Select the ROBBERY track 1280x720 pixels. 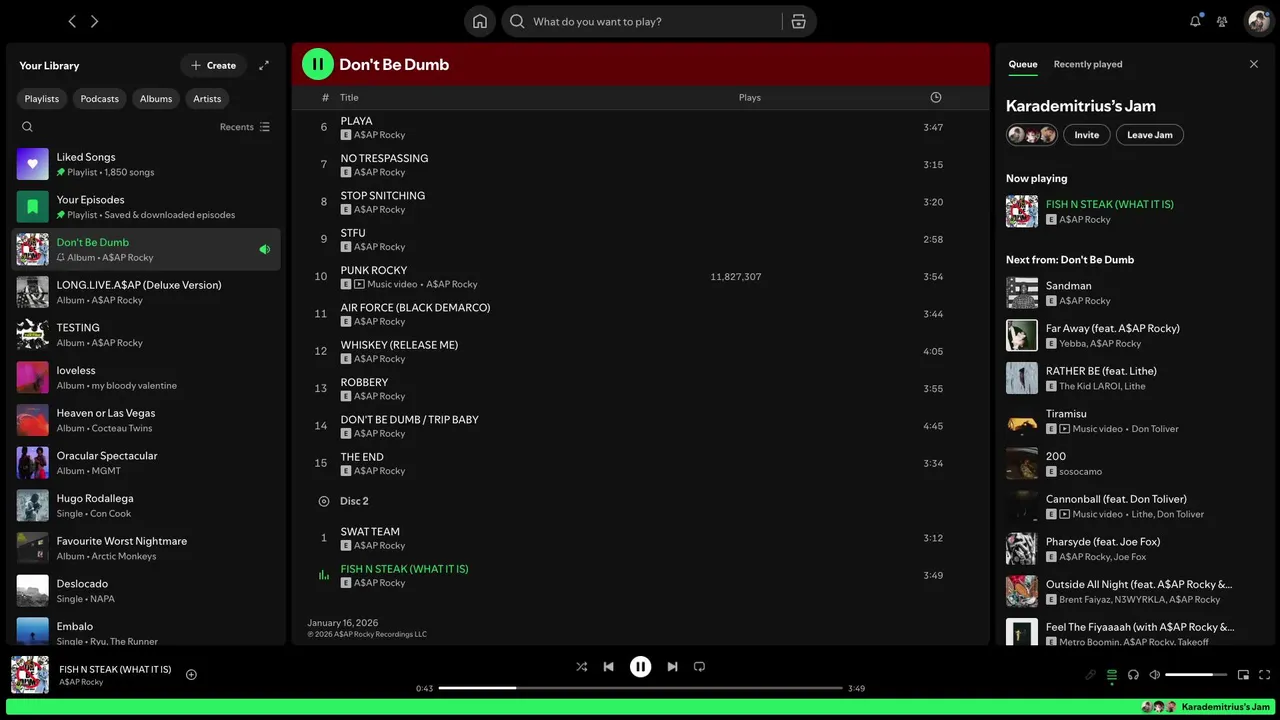(x=640, y=389)
